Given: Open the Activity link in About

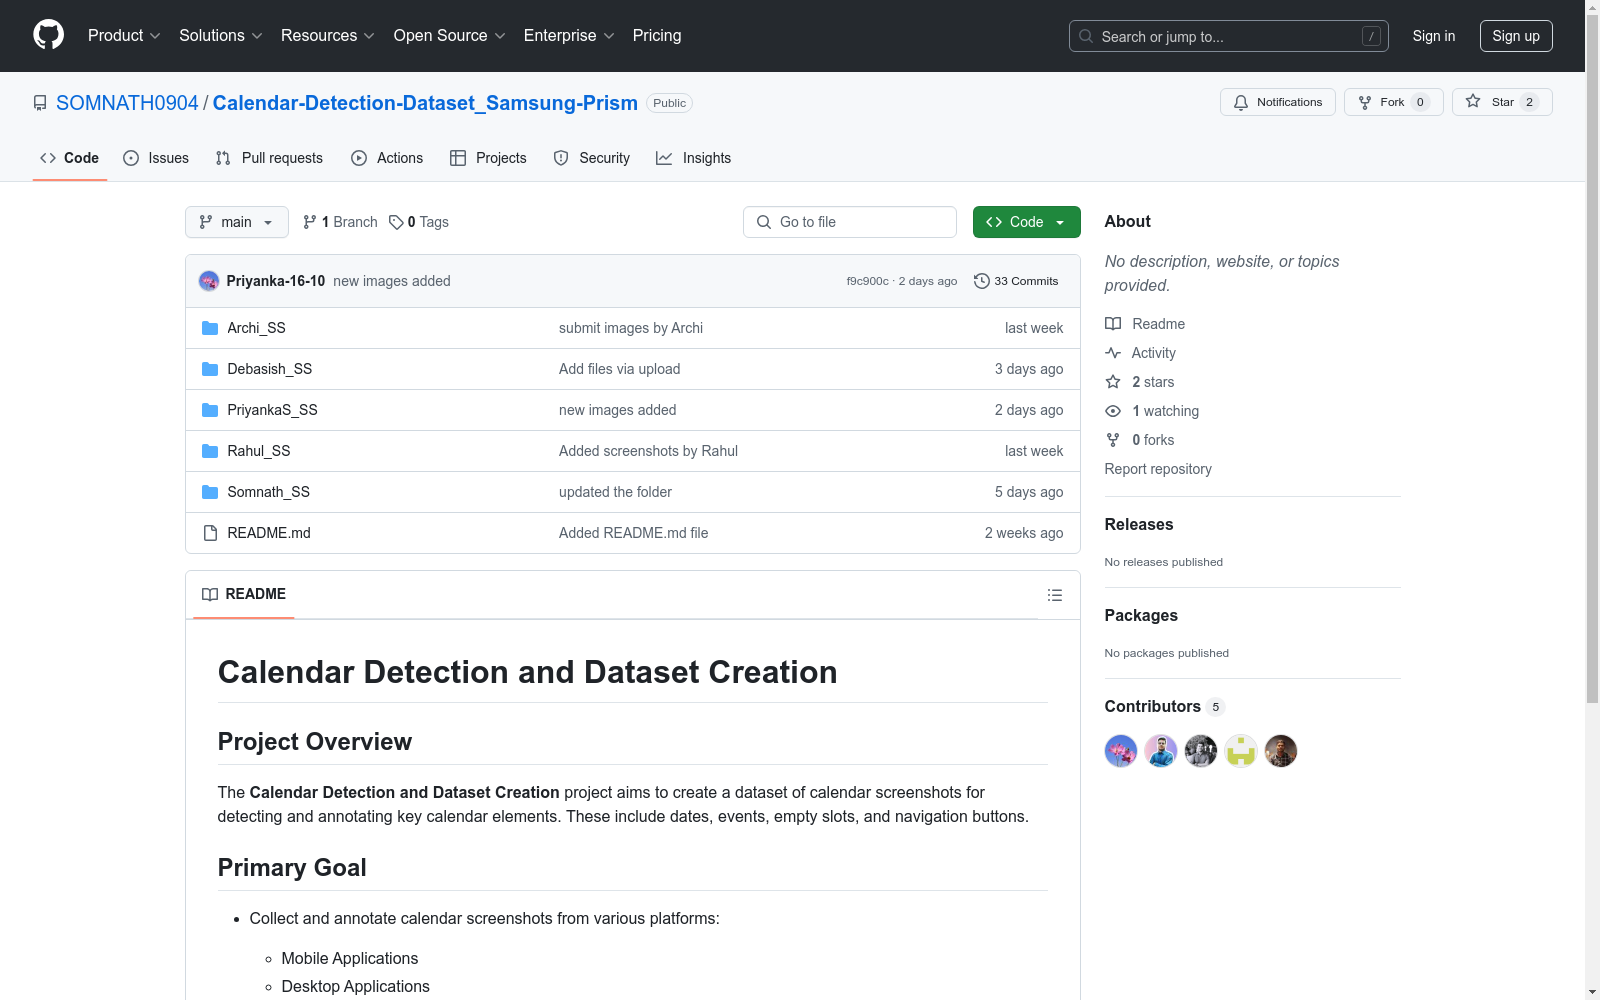Looking at the screenshot, I should click(x=1141, y=353).
